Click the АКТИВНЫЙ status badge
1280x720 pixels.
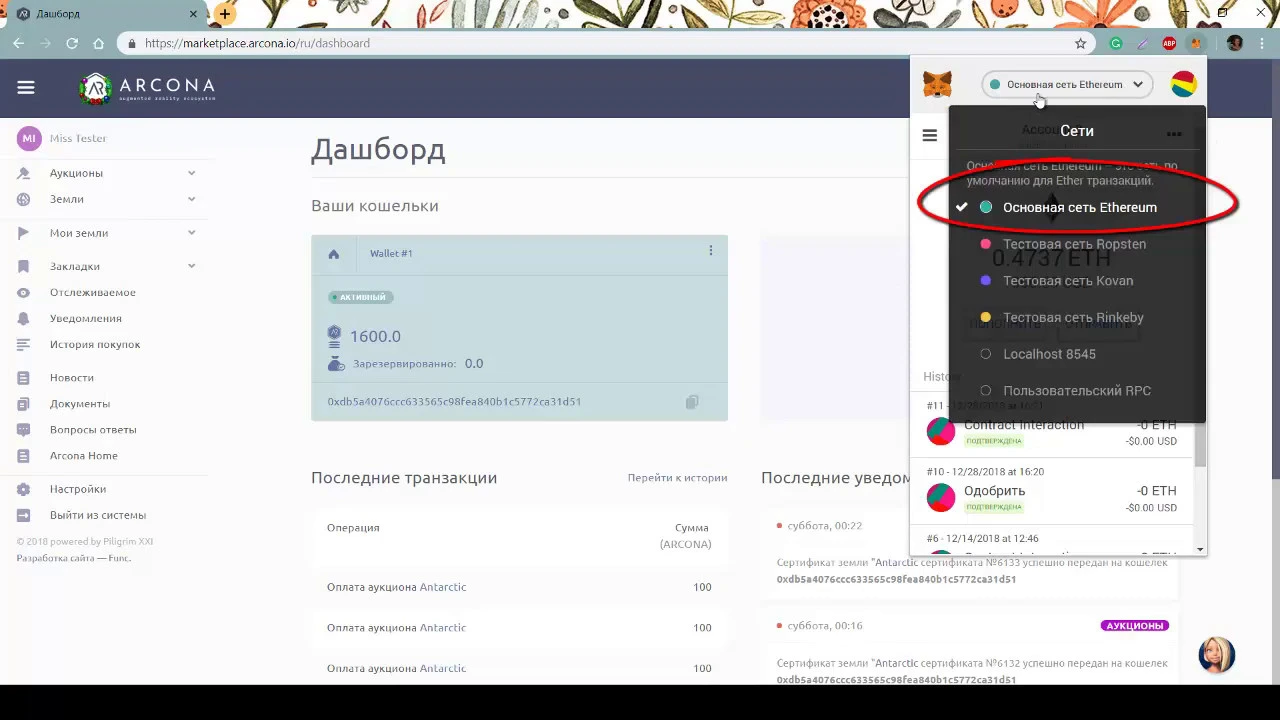point(361,297)
